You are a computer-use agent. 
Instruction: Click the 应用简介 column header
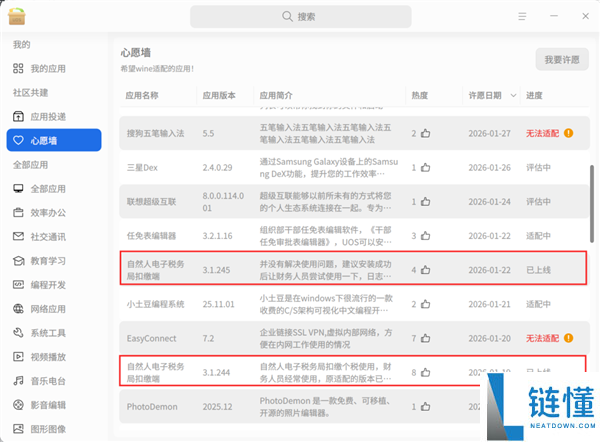276,95
